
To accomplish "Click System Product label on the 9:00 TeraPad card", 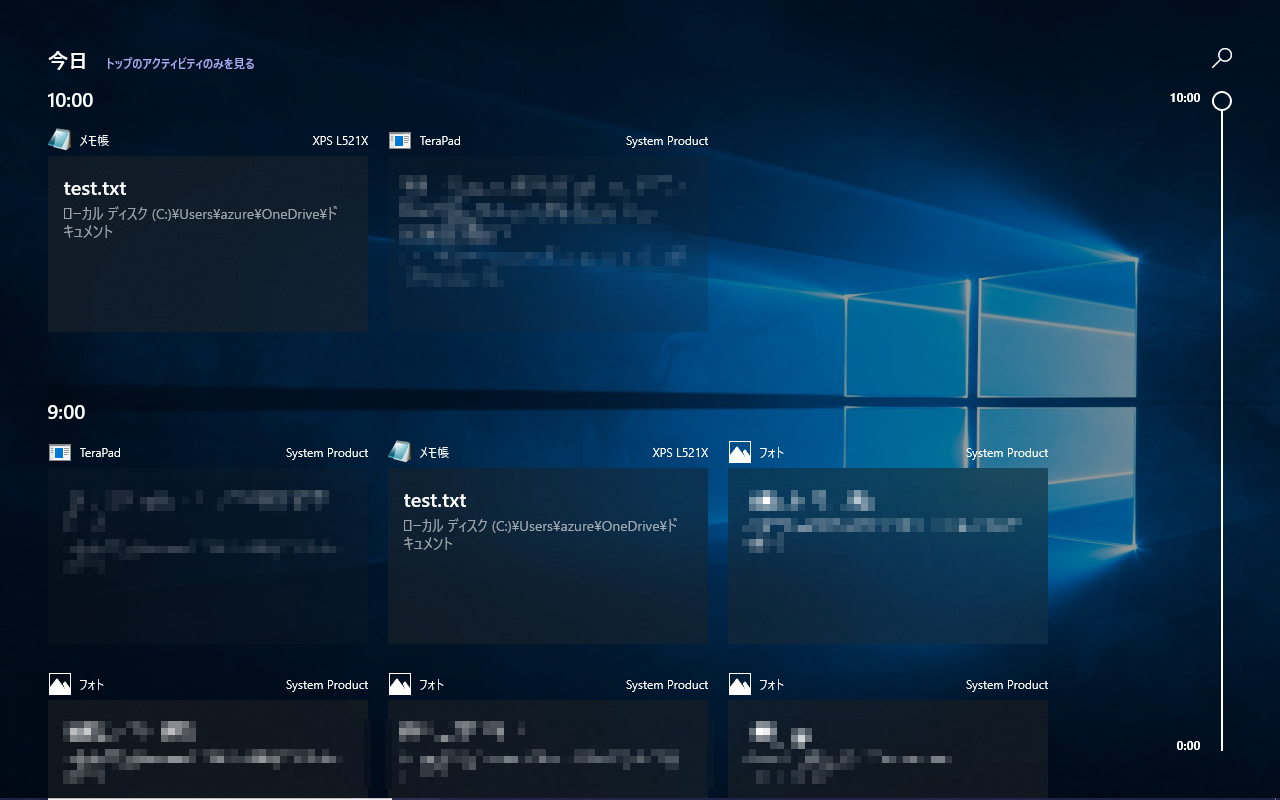I will (327, 453).
